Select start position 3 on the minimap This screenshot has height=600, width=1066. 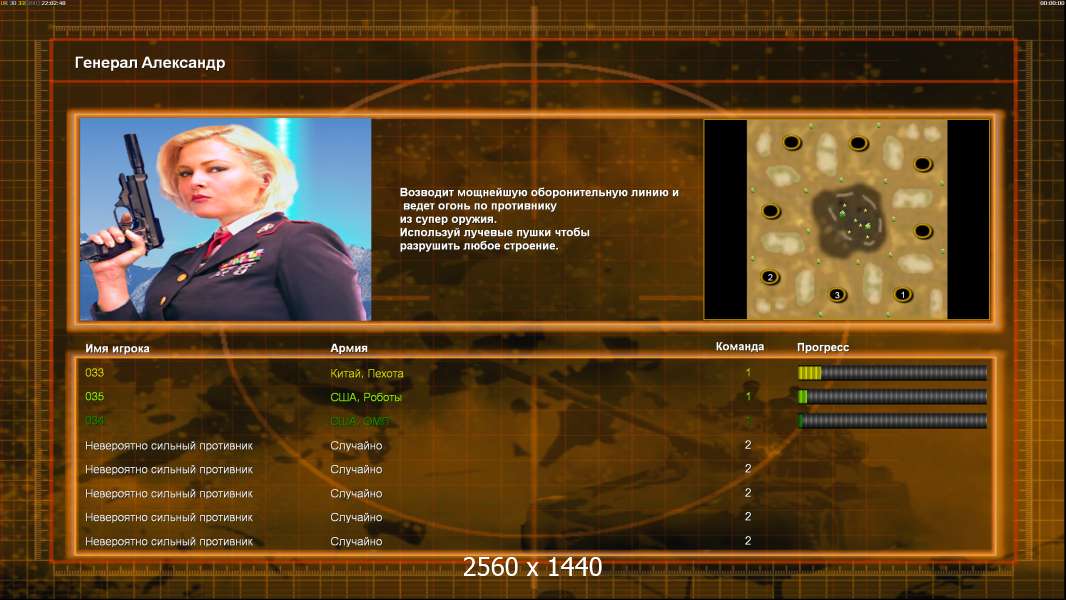tap(837, 294)
